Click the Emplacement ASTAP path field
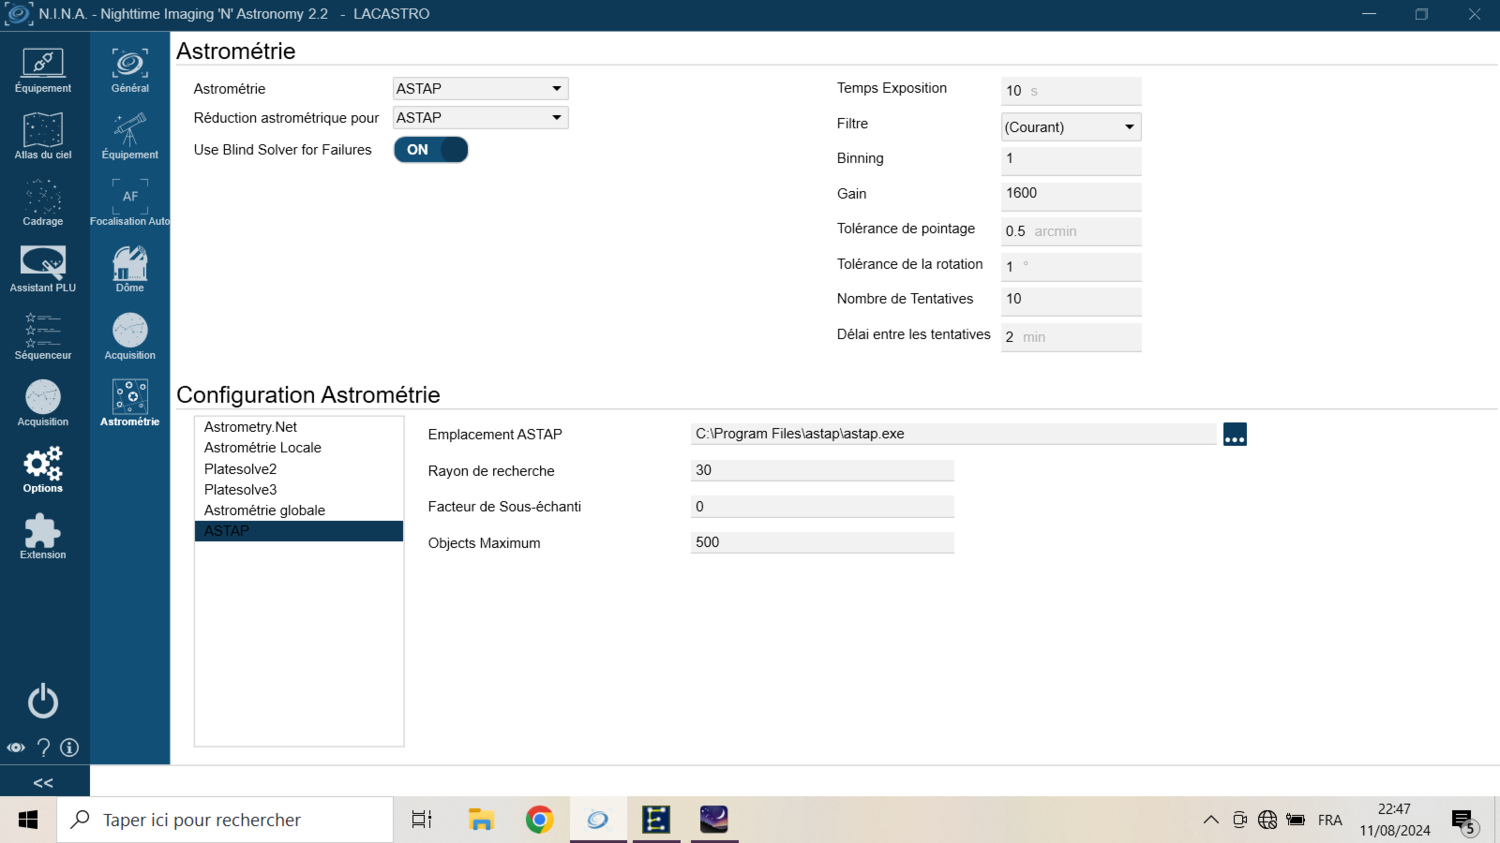Image resolution: width=1500 pixels, height=843 pixels. click(954, 434)
